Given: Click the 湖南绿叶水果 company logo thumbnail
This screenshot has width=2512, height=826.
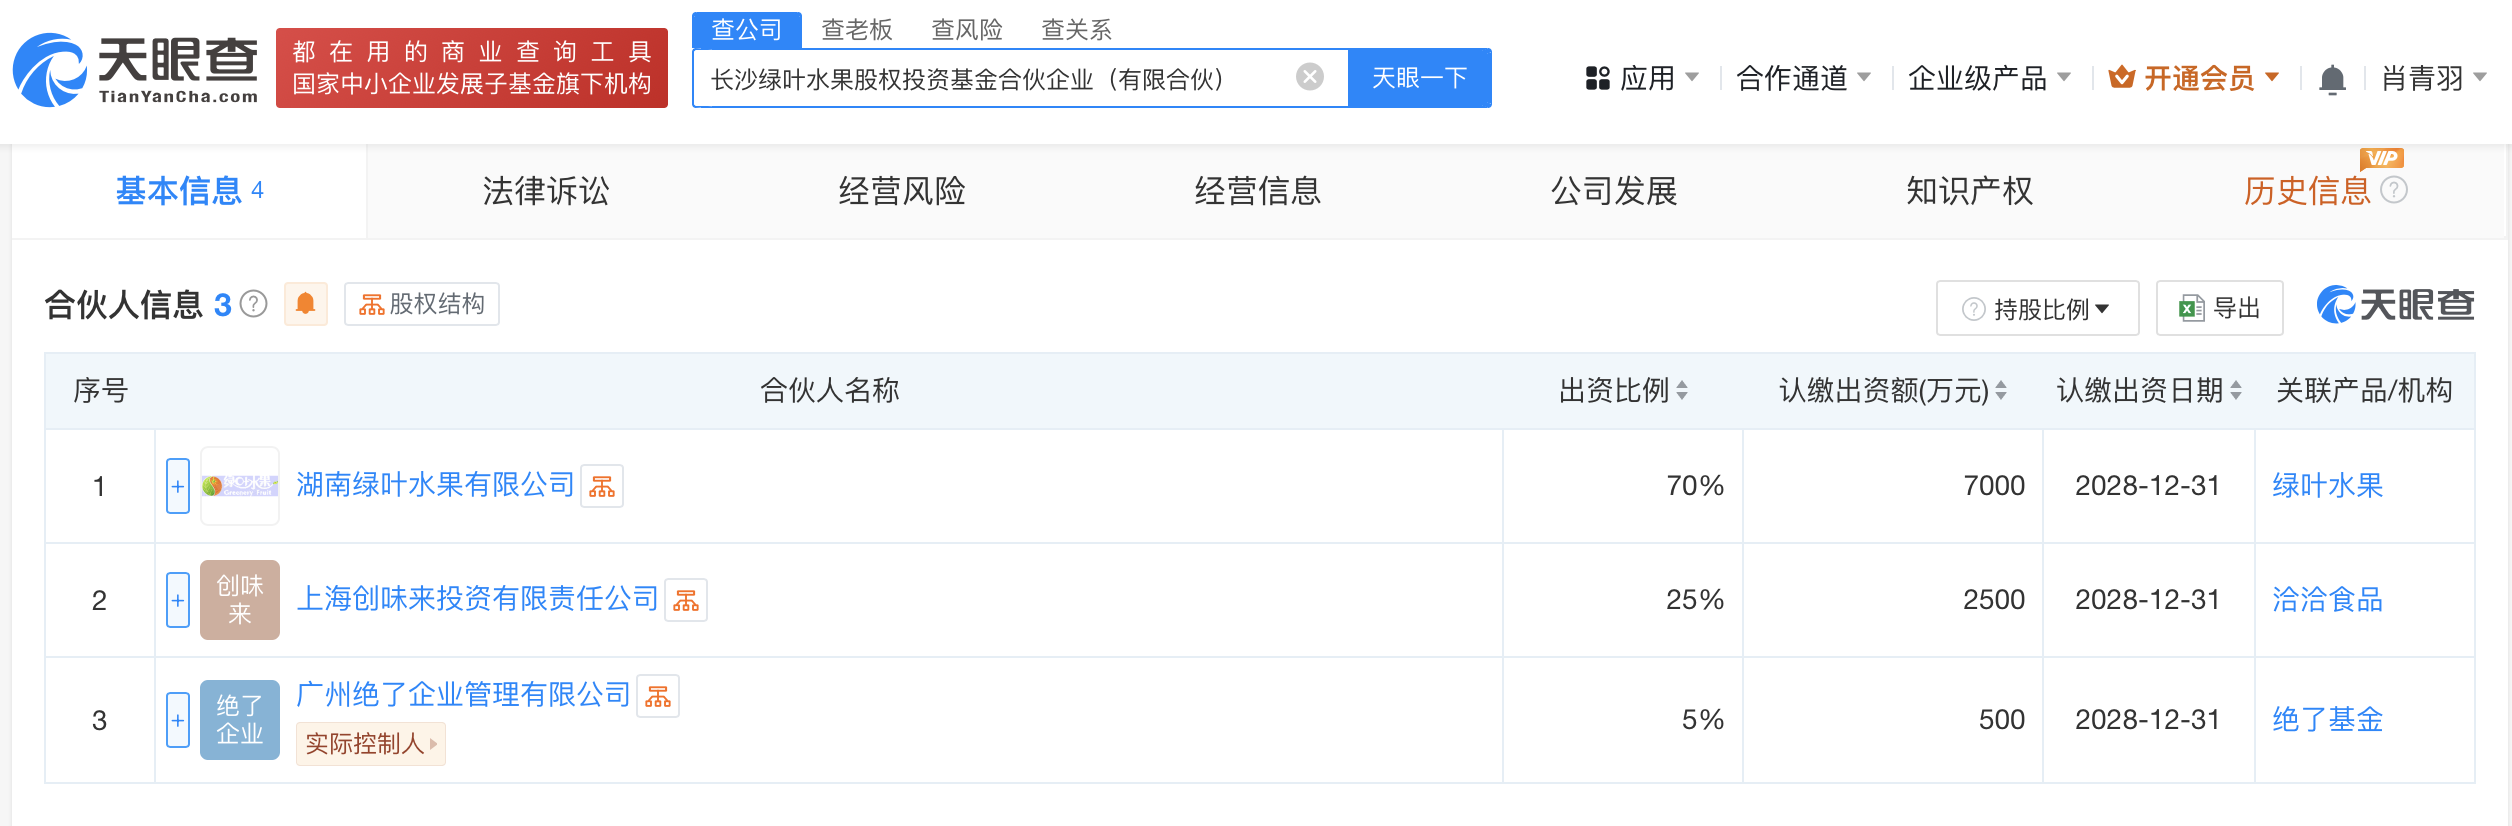Looking at the screenshot, I should 240,486.
